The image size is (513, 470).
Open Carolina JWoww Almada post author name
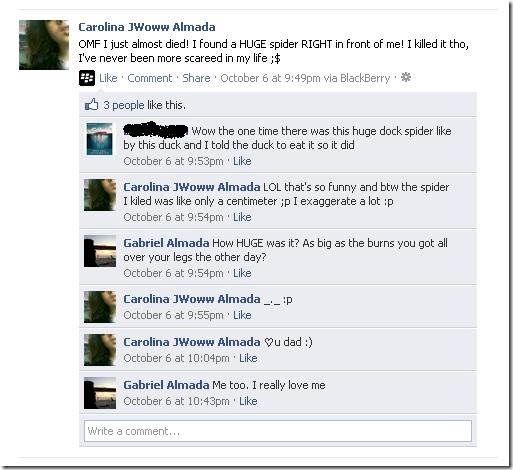click(x=147, y=27)
